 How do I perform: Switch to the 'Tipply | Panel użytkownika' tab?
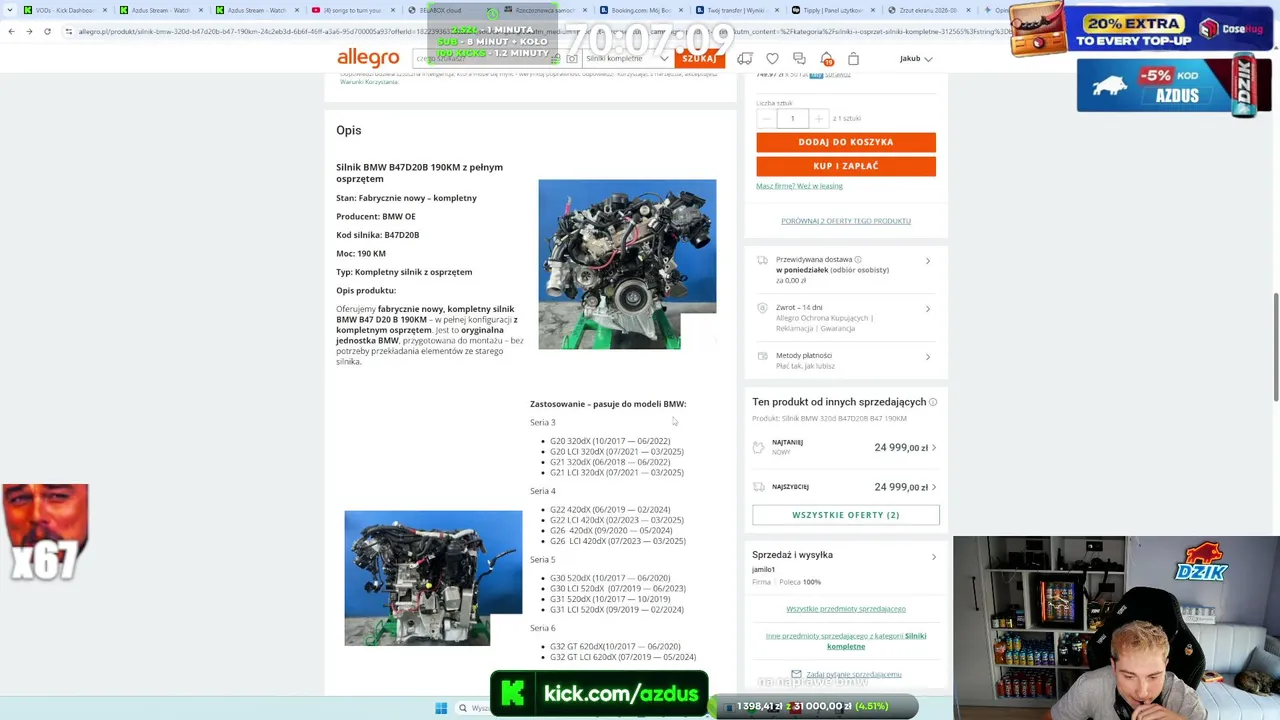click(834, 10)
